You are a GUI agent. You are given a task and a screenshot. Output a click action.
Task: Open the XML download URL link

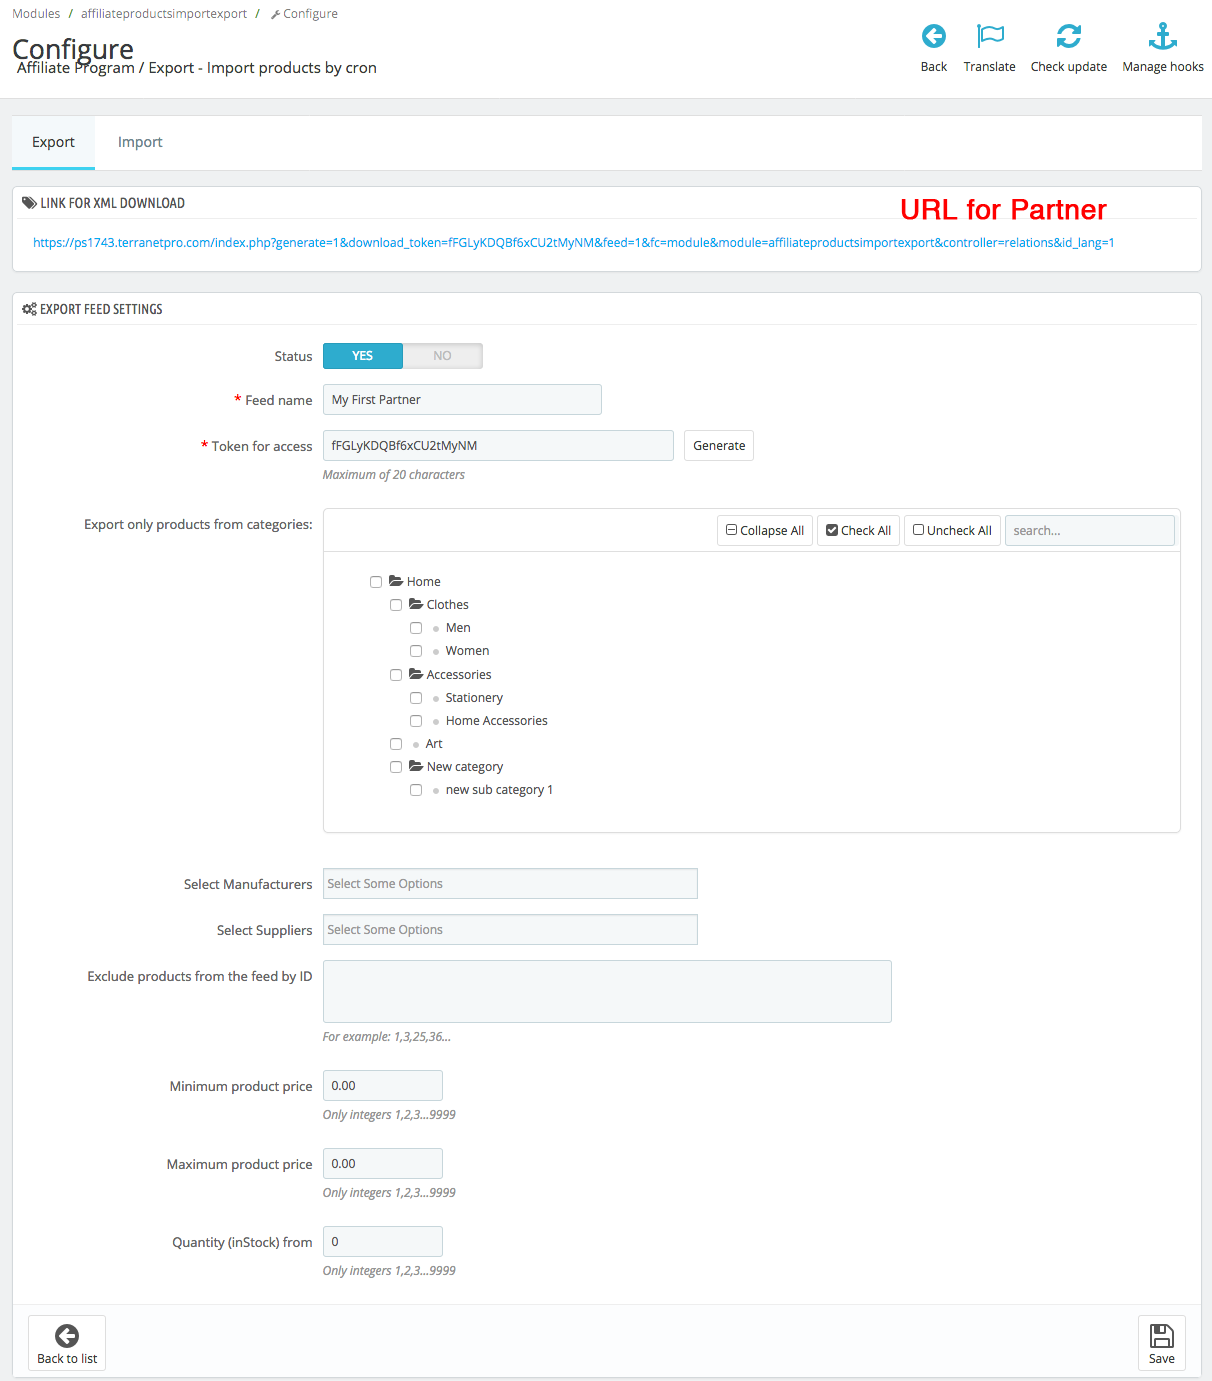coord(574,243)
